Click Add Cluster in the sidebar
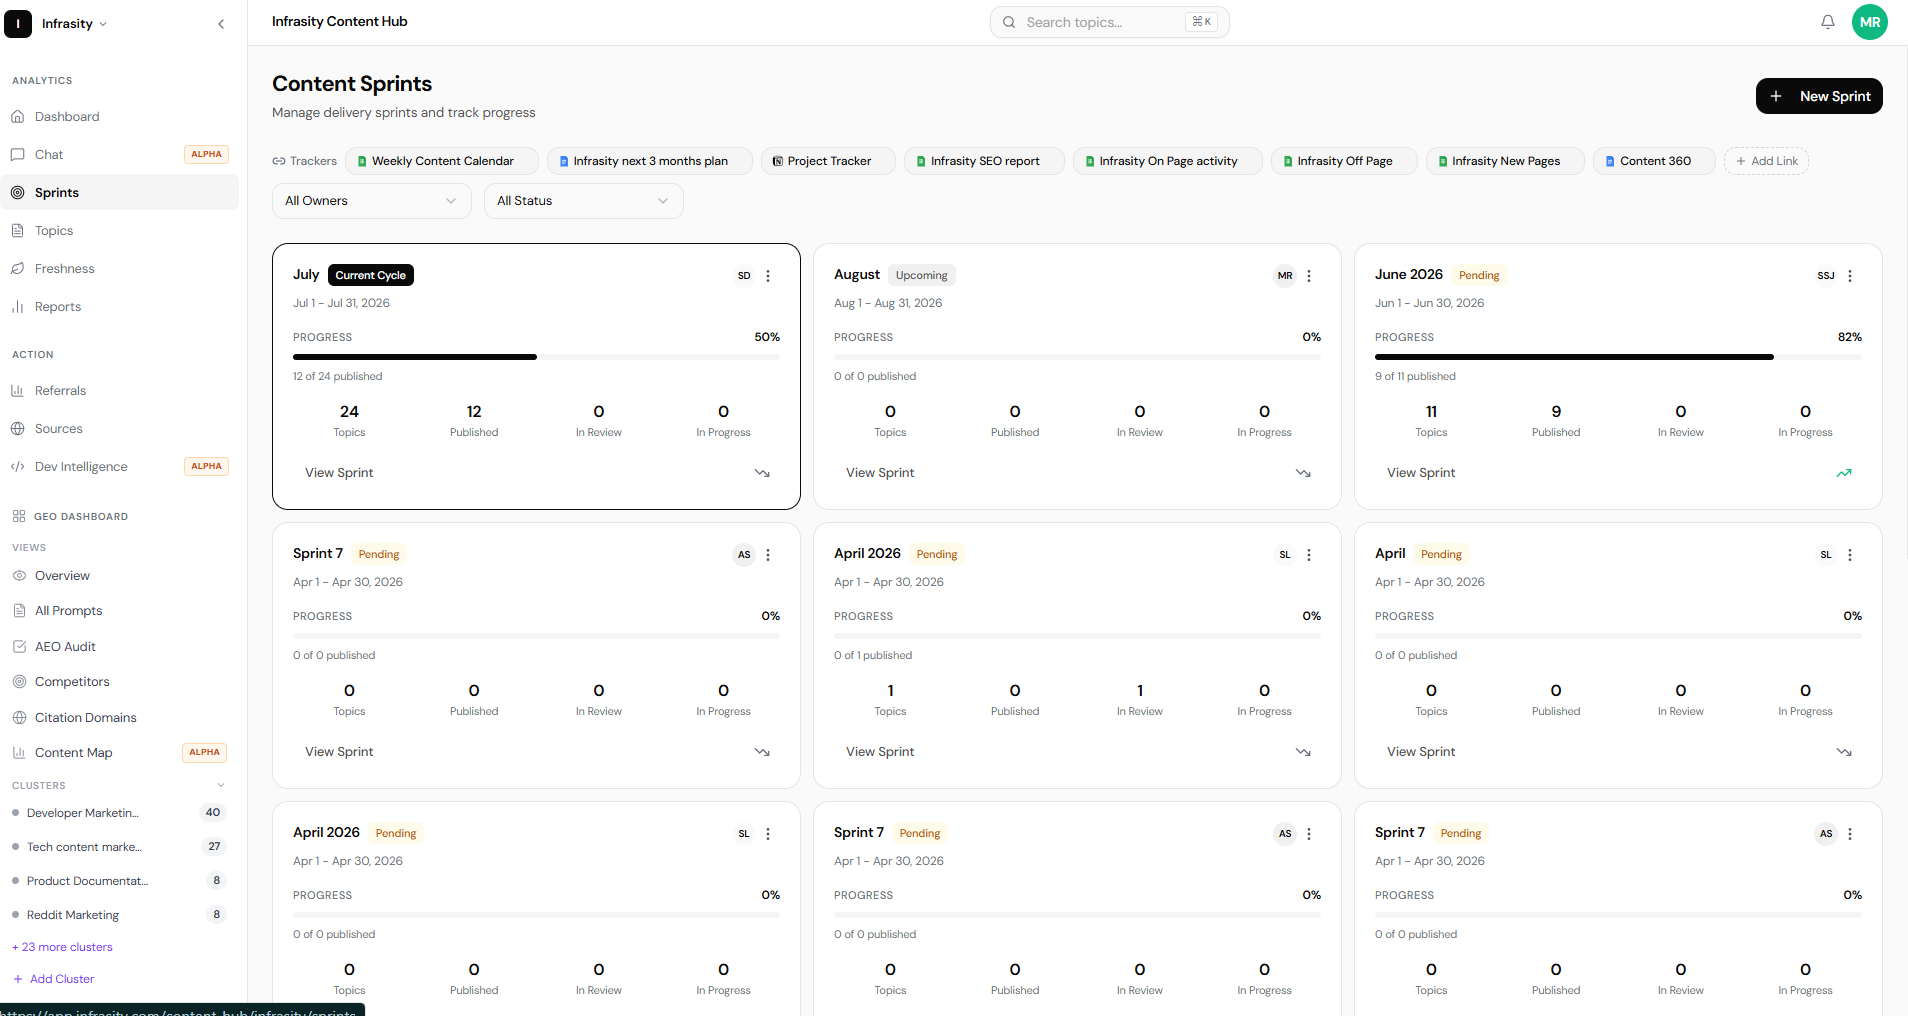The height and width of the screenshot is (1016, 1908). point(54,979)
